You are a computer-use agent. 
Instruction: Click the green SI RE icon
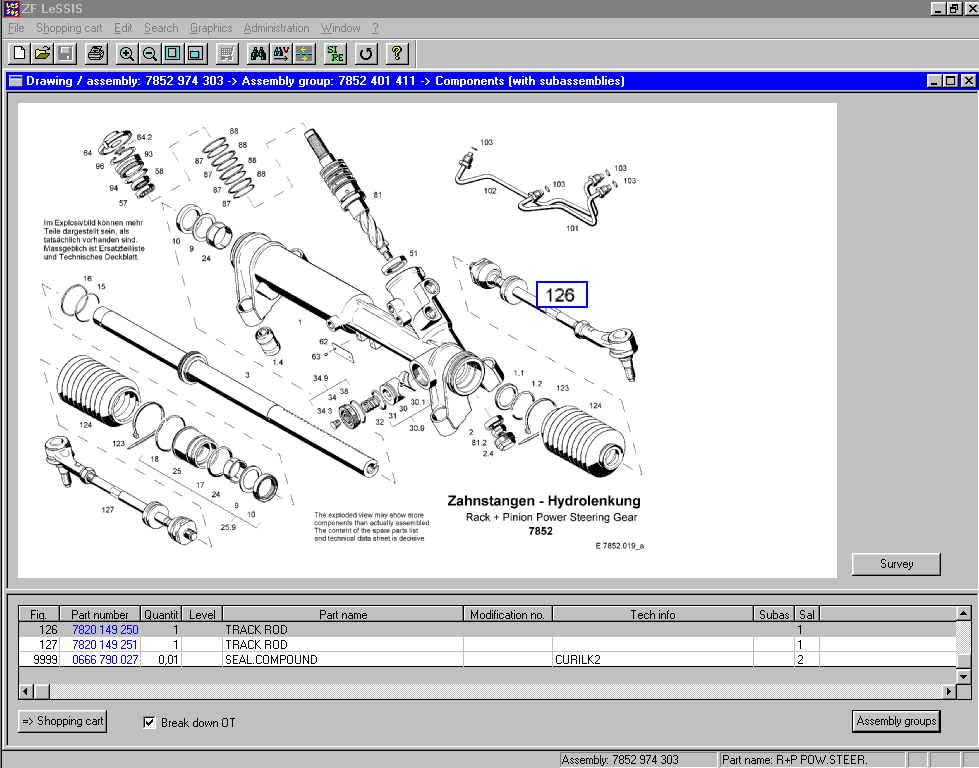click(335, 54)
